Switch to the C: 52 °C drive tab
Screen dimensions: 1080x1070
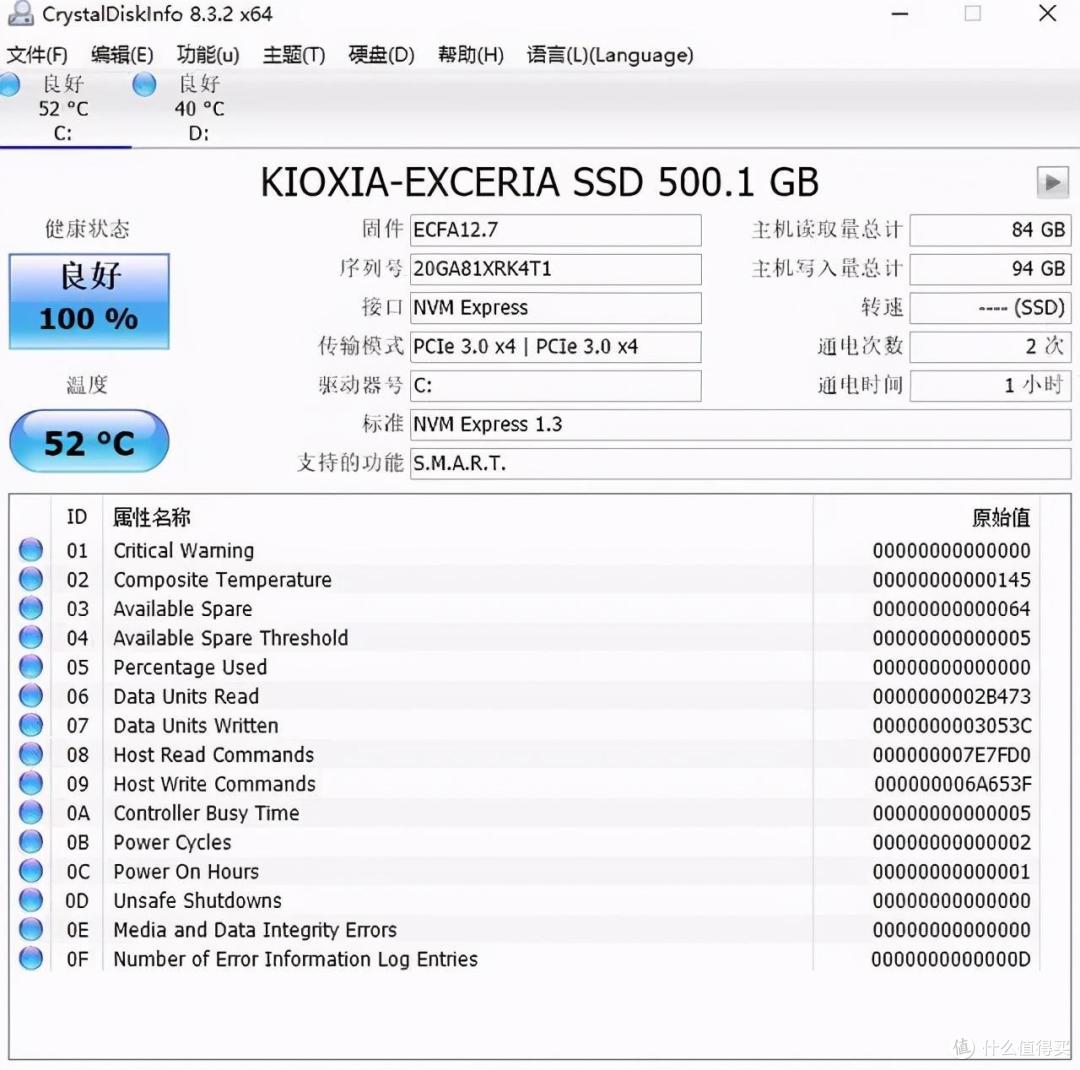click(63, 108)
